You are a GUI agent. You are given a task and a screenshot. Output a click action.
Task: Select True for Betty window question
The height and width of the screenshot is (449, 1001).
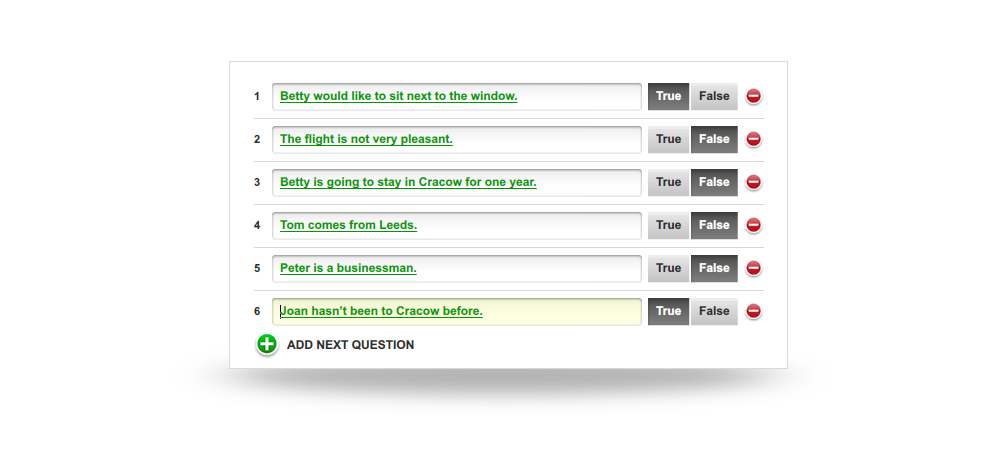[668, 96]
